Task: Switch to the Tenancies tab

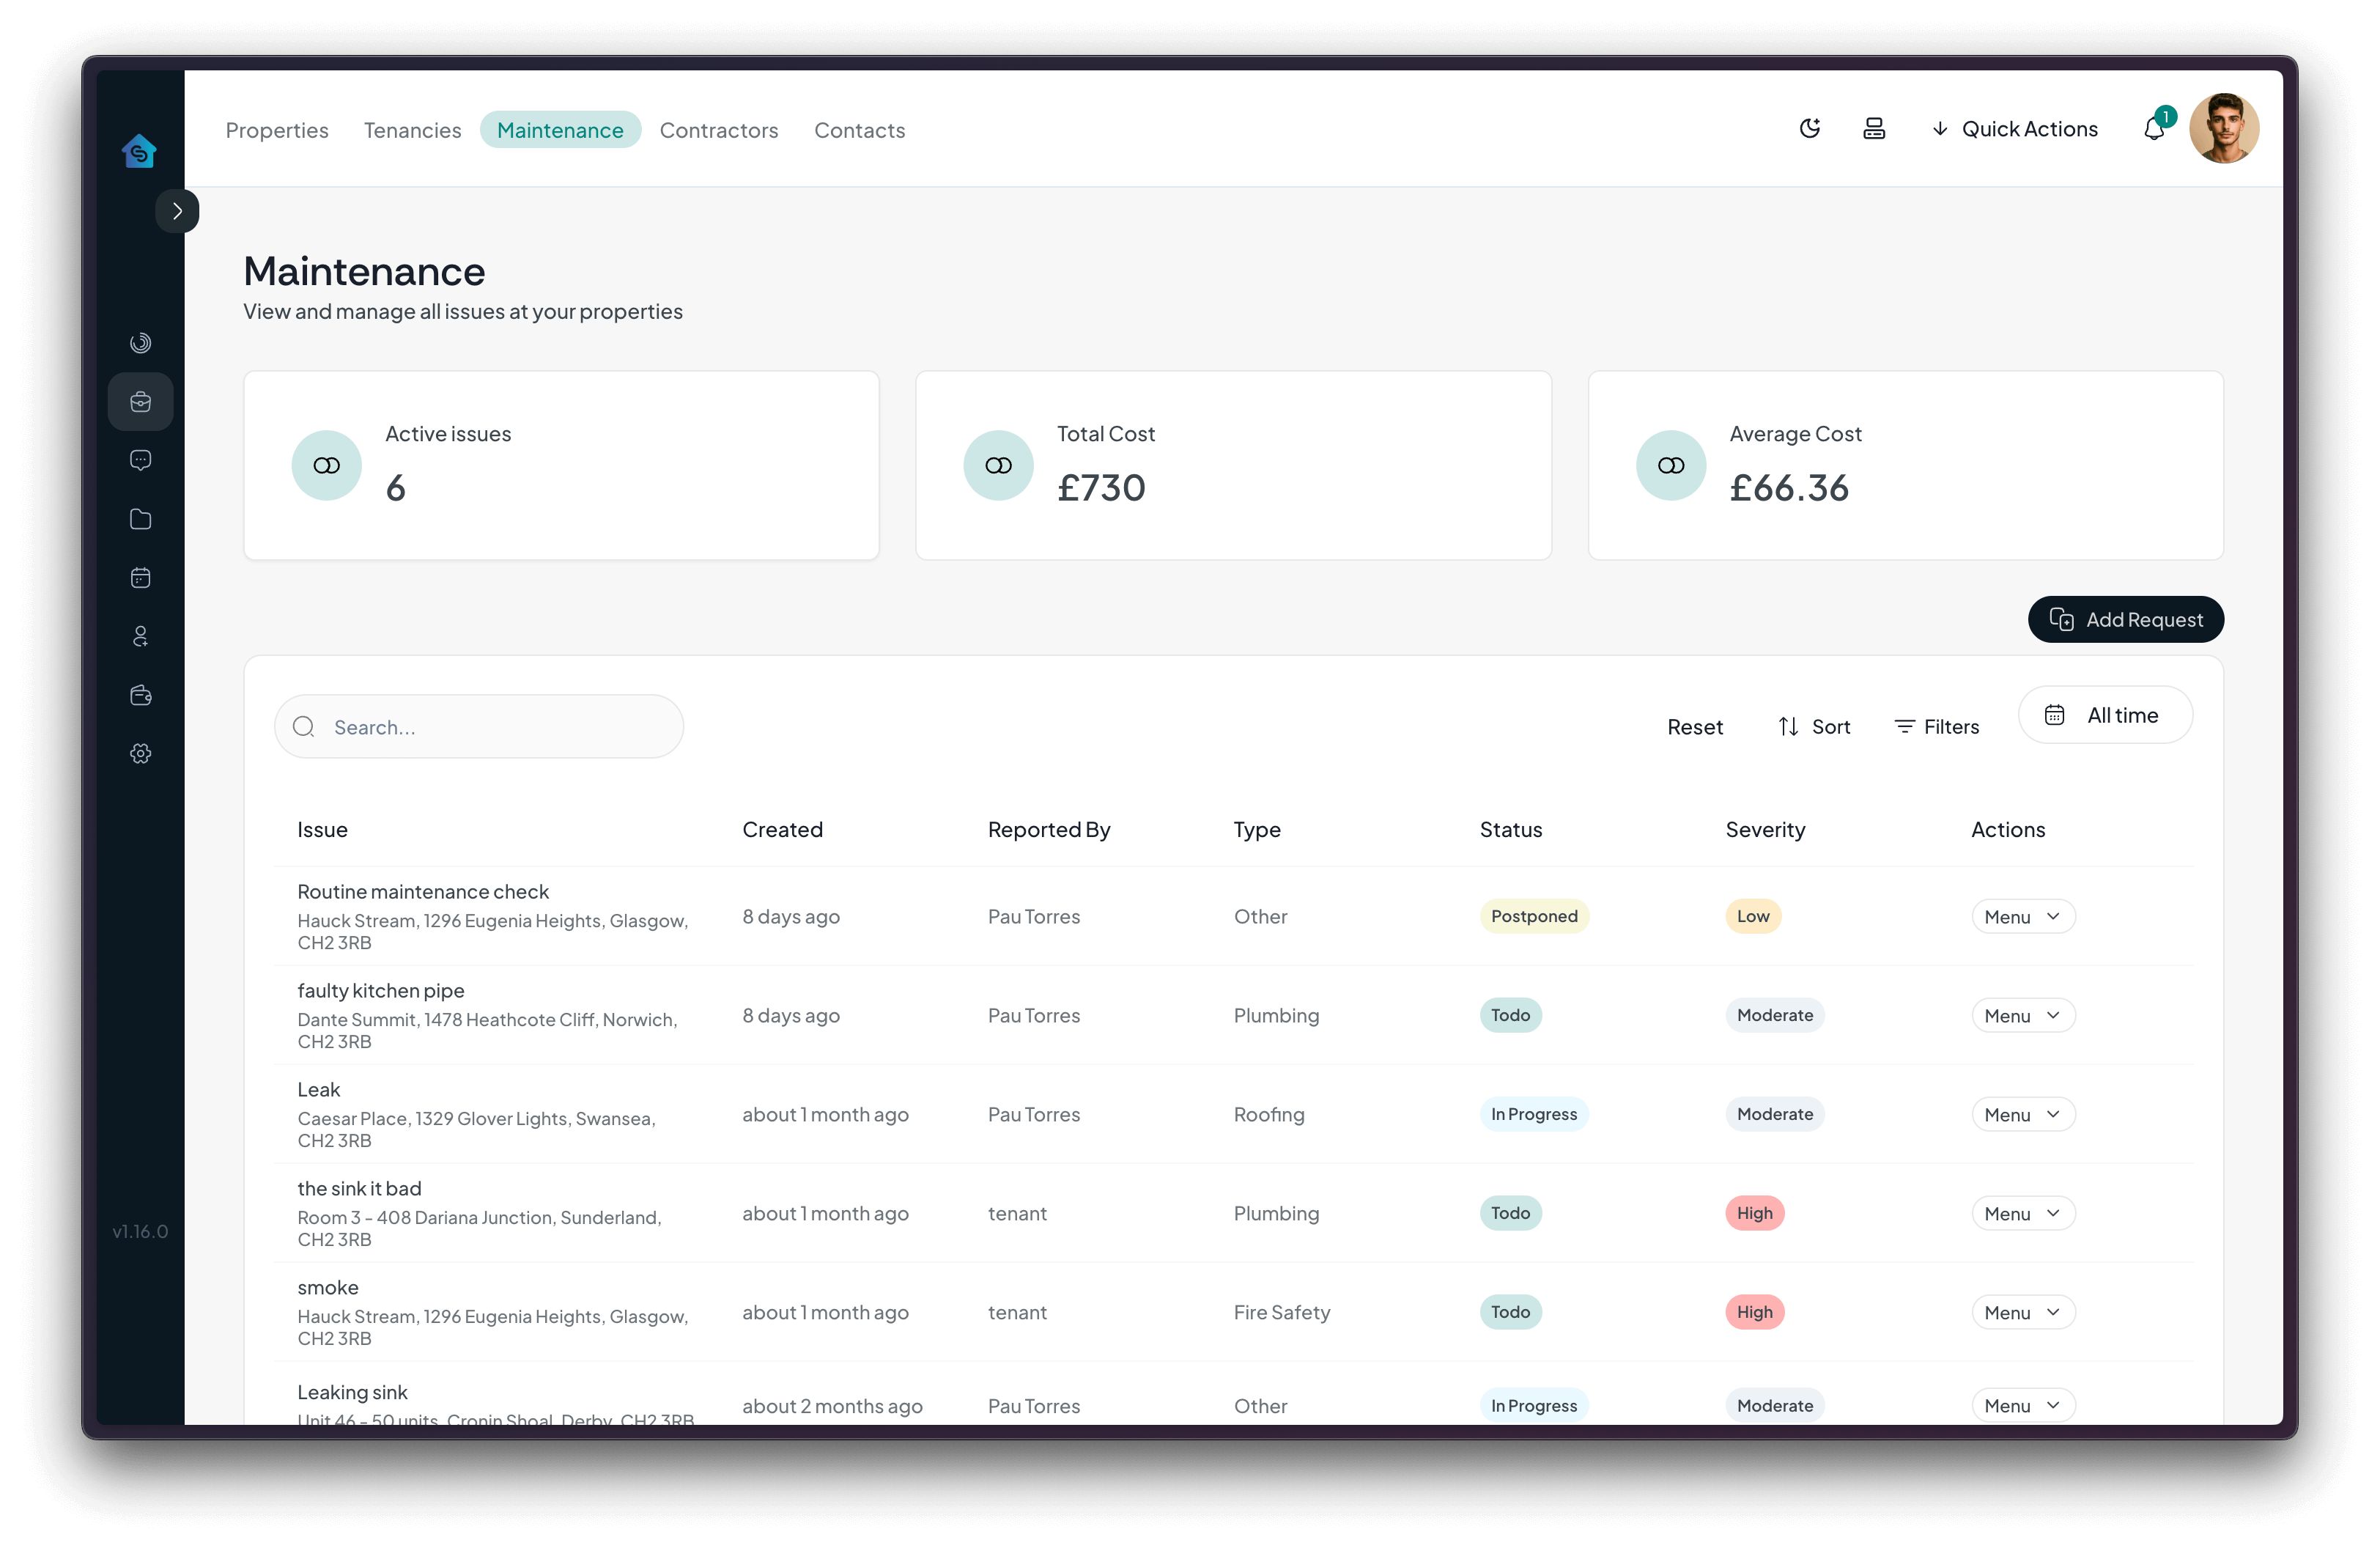Action: click(x=412, y=130)
